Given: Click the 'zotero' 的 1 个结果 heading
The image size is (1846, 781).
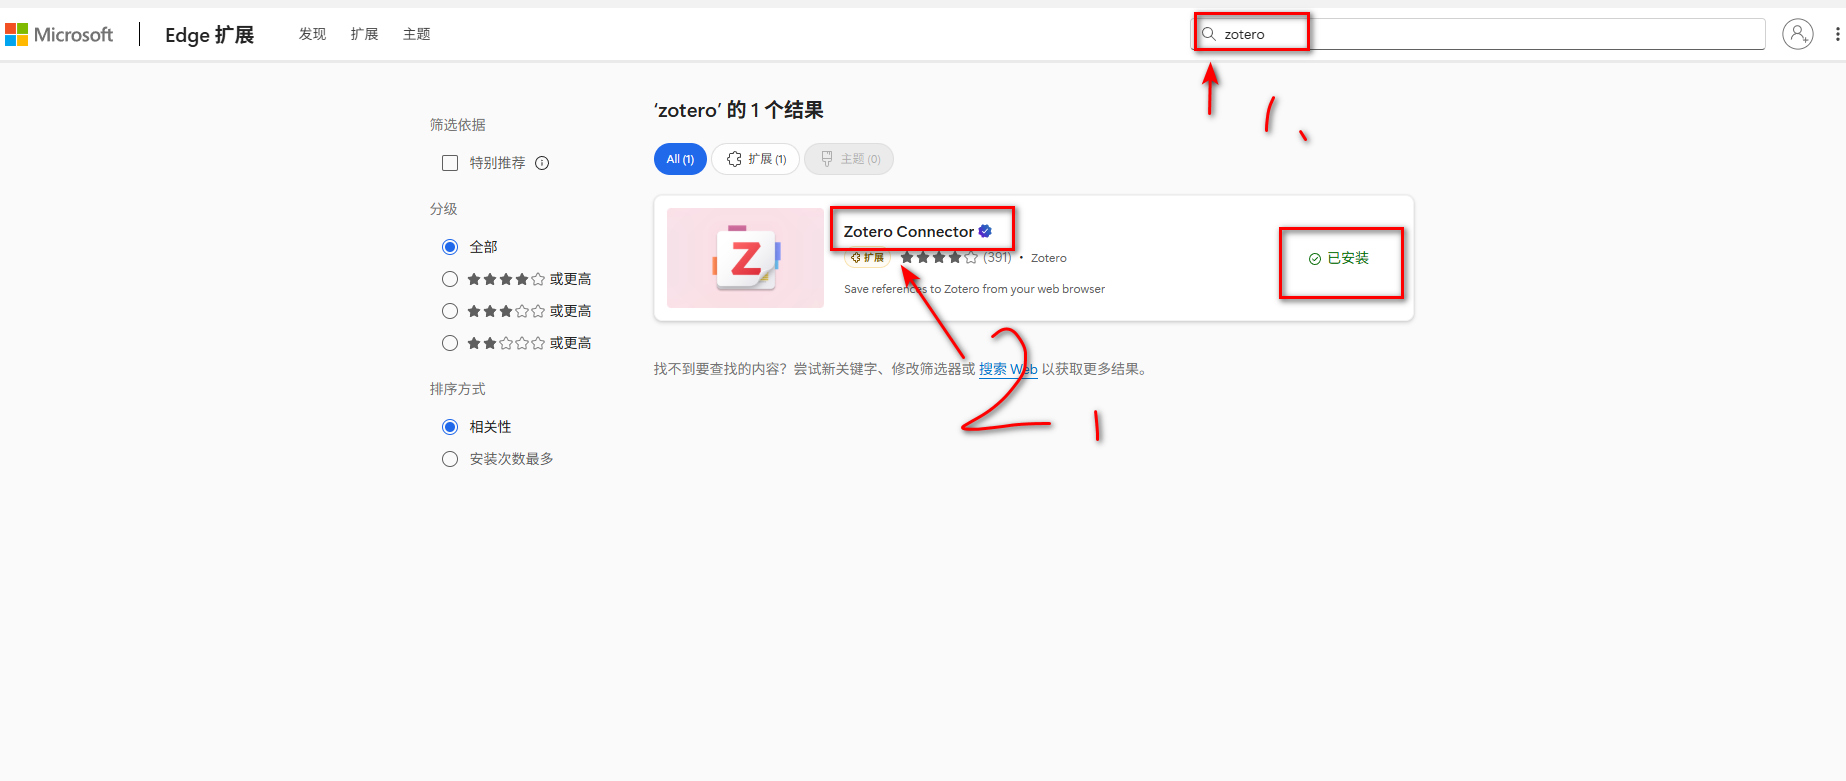Looking at the screenshot, I should pyautogui.click(x=739, y=110).
